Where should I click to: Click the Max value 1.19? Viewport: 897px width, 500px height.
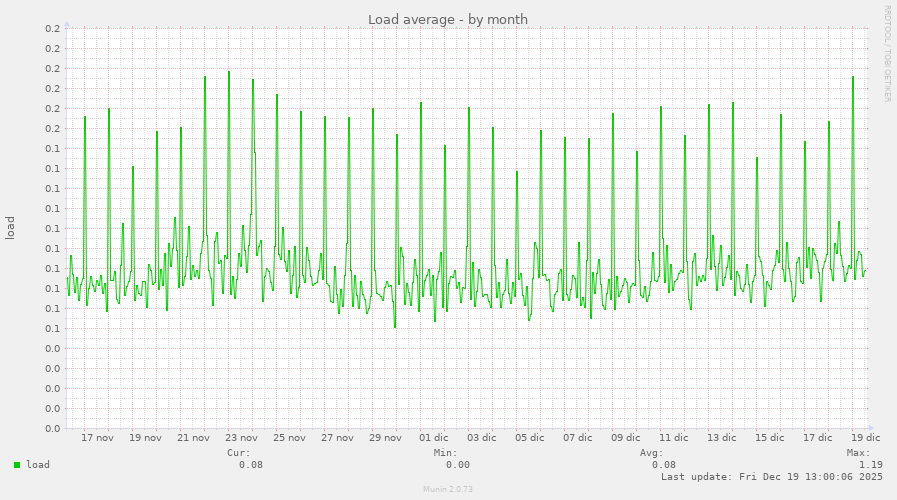point(871,465)
